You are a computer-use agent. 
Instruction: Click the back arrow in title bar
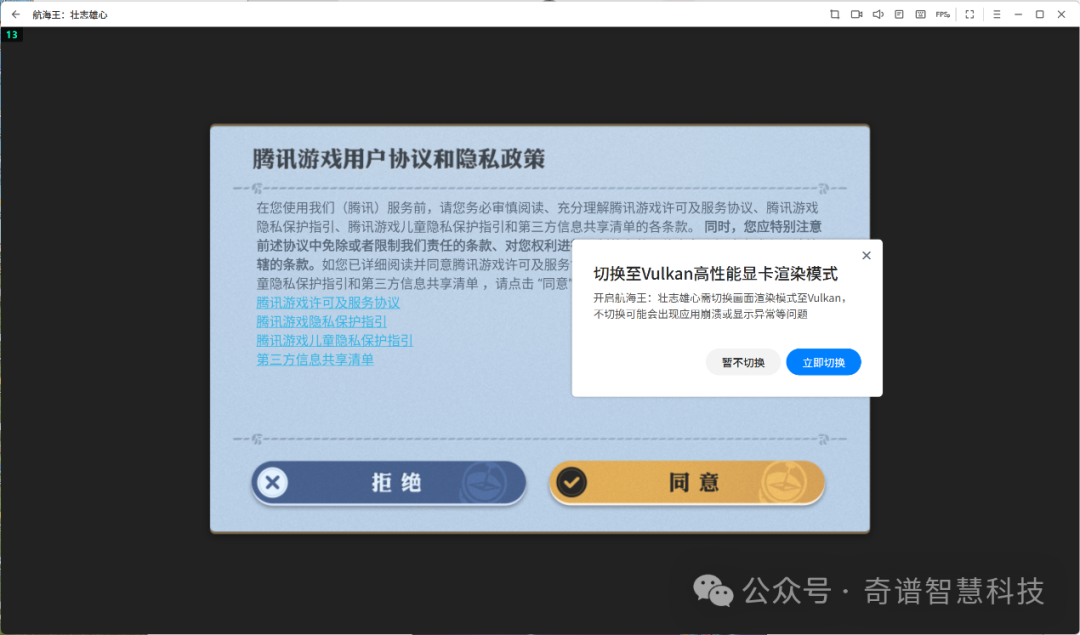point(15,14)
